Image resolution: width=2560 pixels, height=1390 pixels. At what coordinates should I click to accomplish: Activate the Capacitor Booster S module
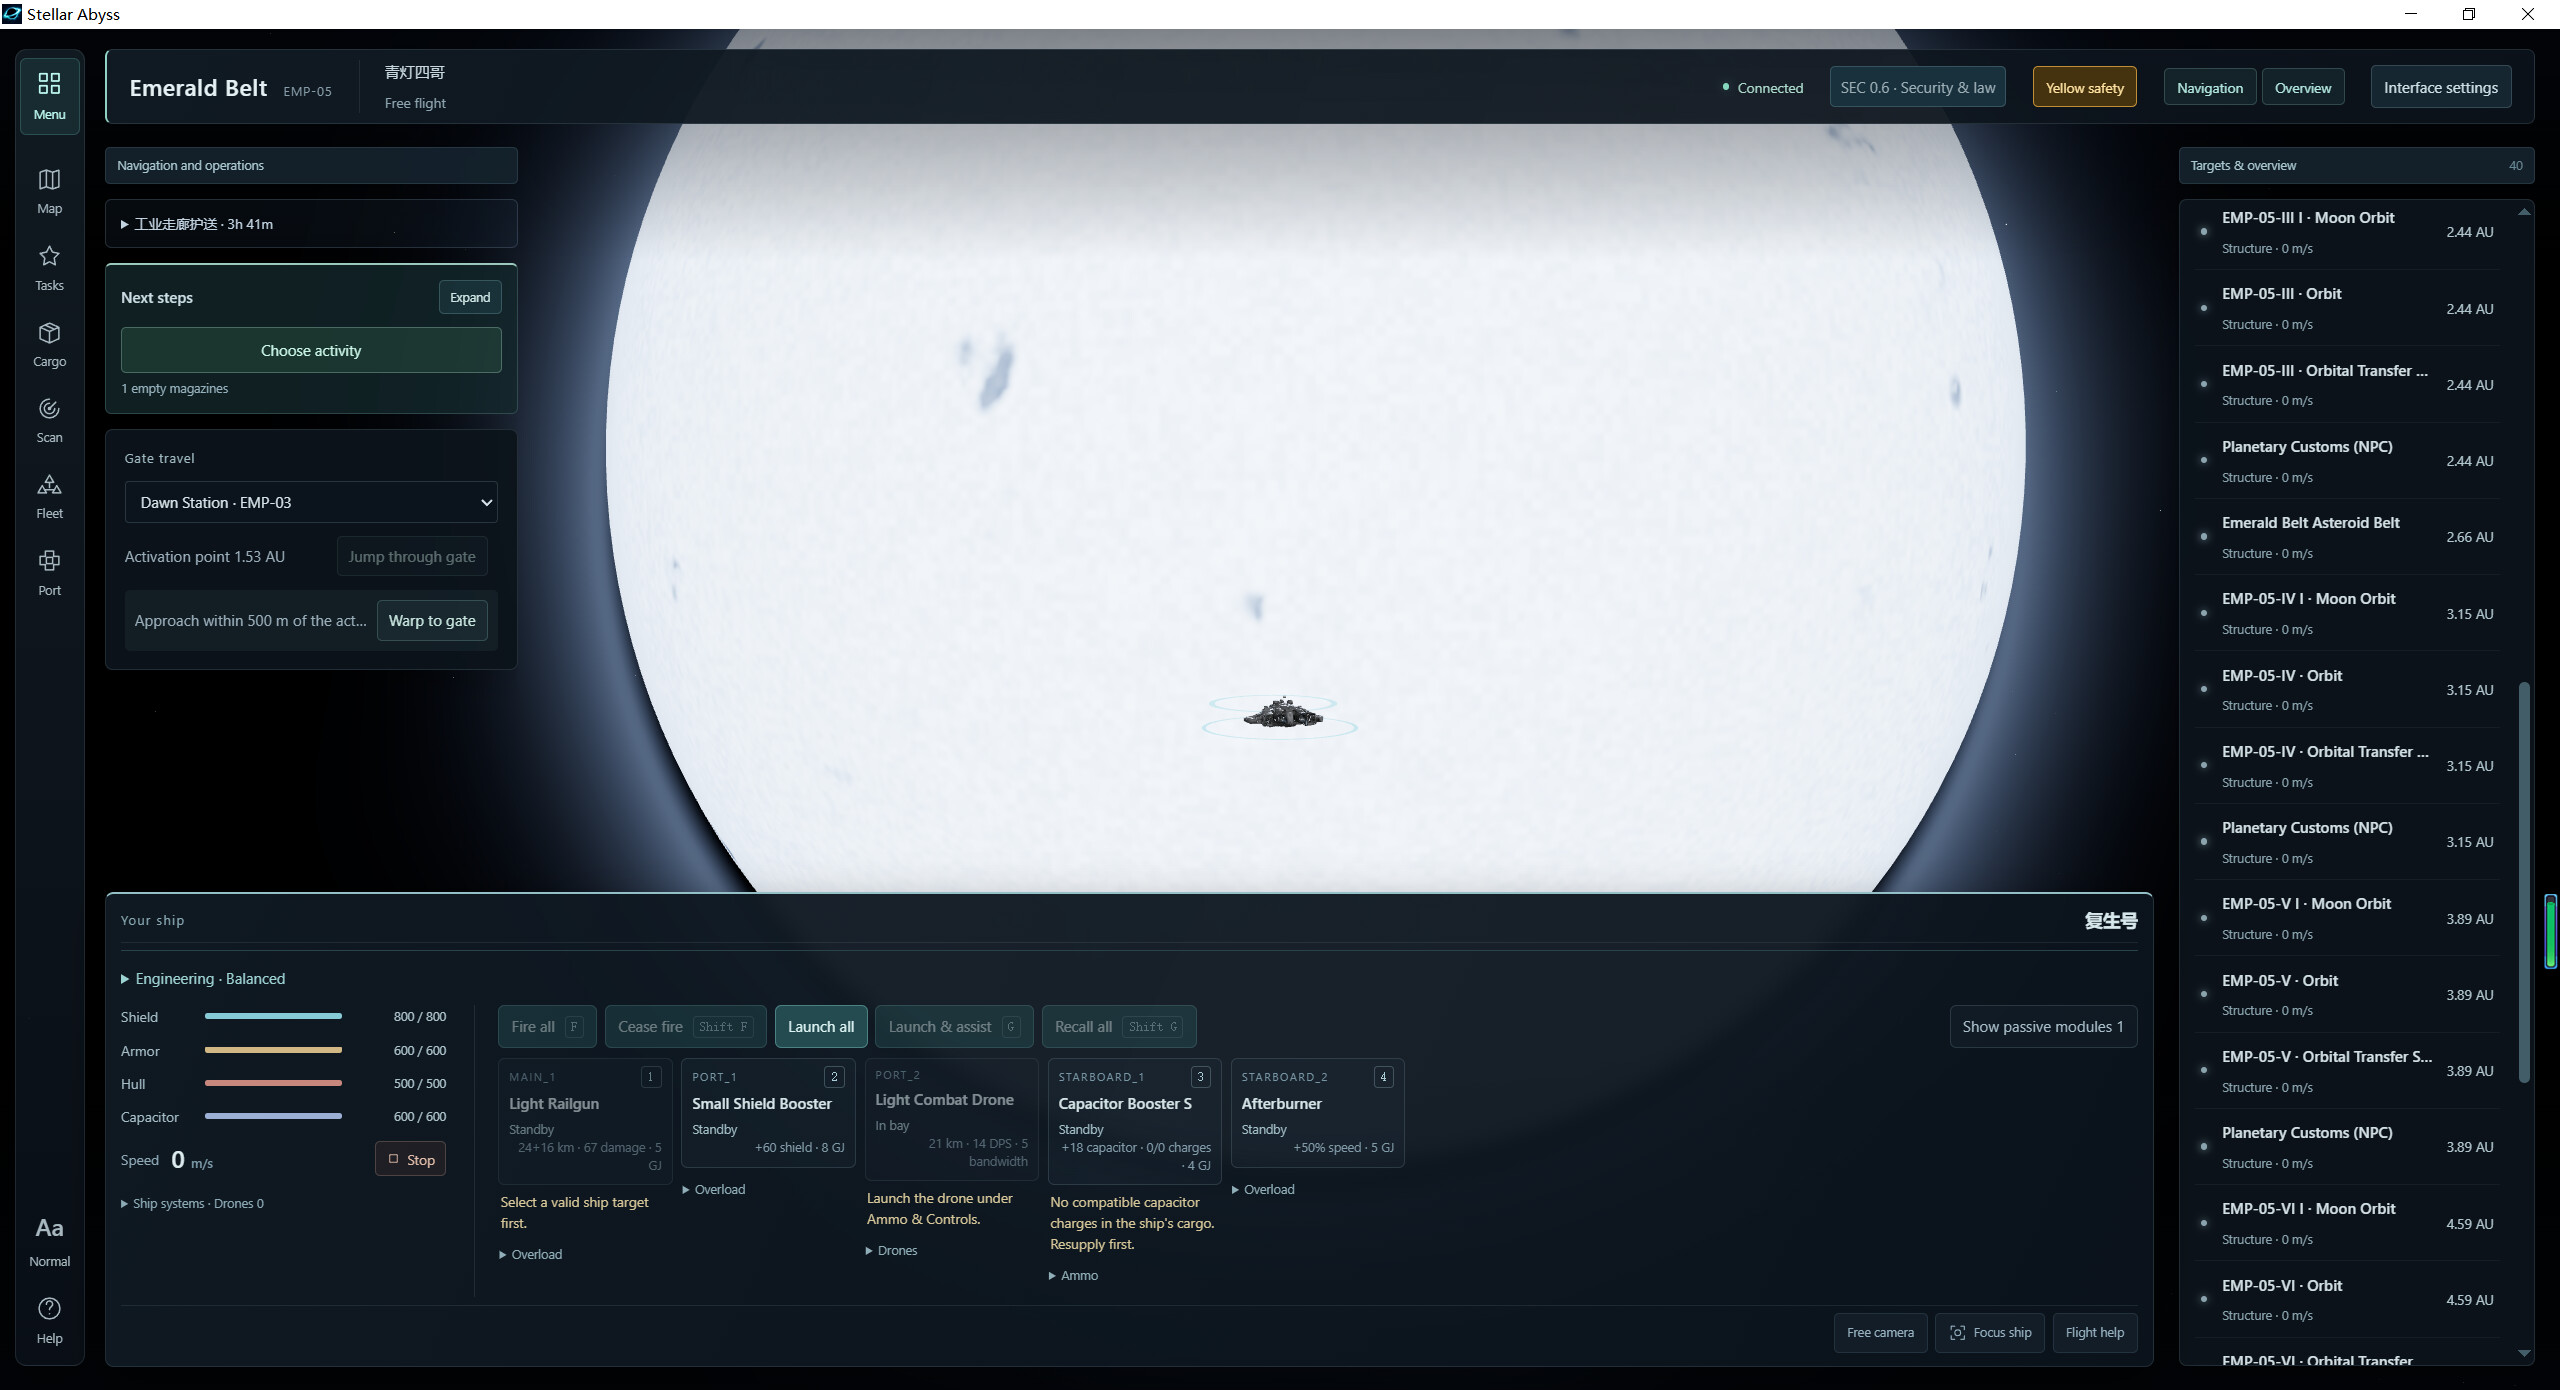coord(1134,1120)
